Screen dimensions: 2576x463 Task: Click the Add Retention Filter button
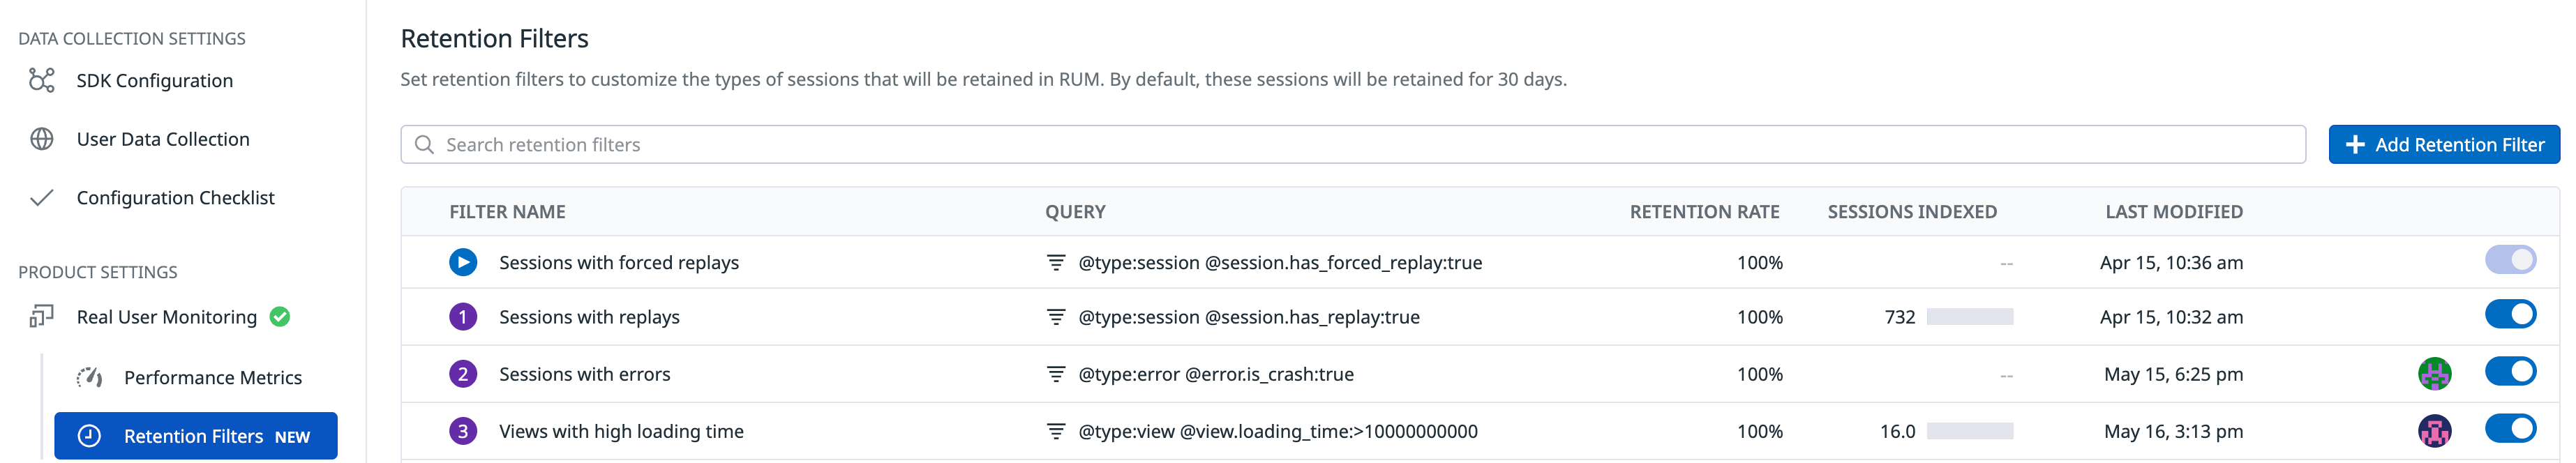click(2444, 144)
